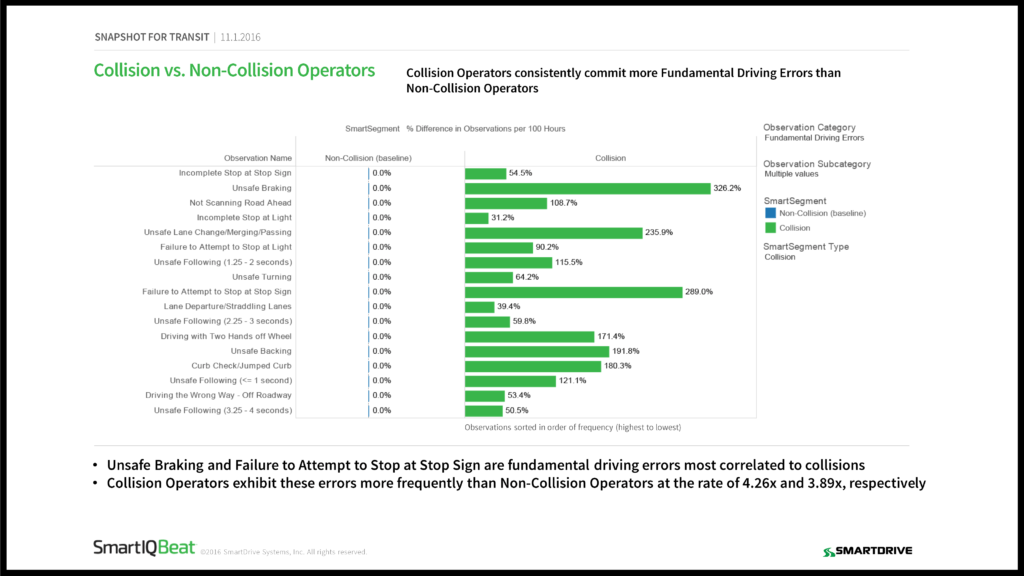Viewport: 1024px width, 576px height.
Task: Click the "Fundamental Driving Errors" filter value
Action: pyautogui.click(x=814, y=138)
